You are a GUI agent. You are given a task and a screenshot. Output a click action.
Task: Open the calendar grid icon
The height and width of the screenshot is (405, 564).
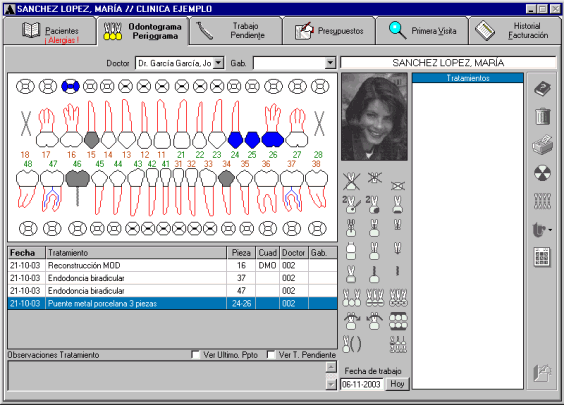pos(542,257)
